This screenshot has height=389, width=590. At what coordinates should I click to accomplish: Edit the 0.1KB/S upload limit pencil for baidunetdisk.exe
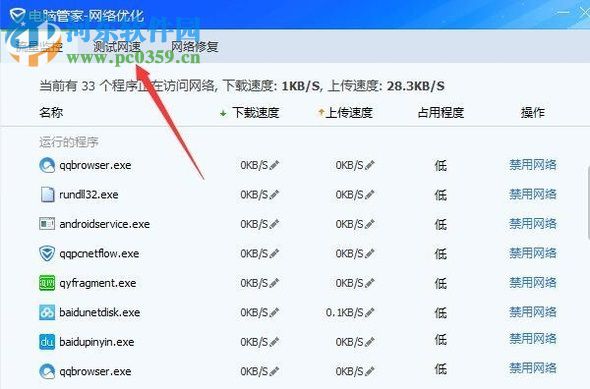pos(370,312)
